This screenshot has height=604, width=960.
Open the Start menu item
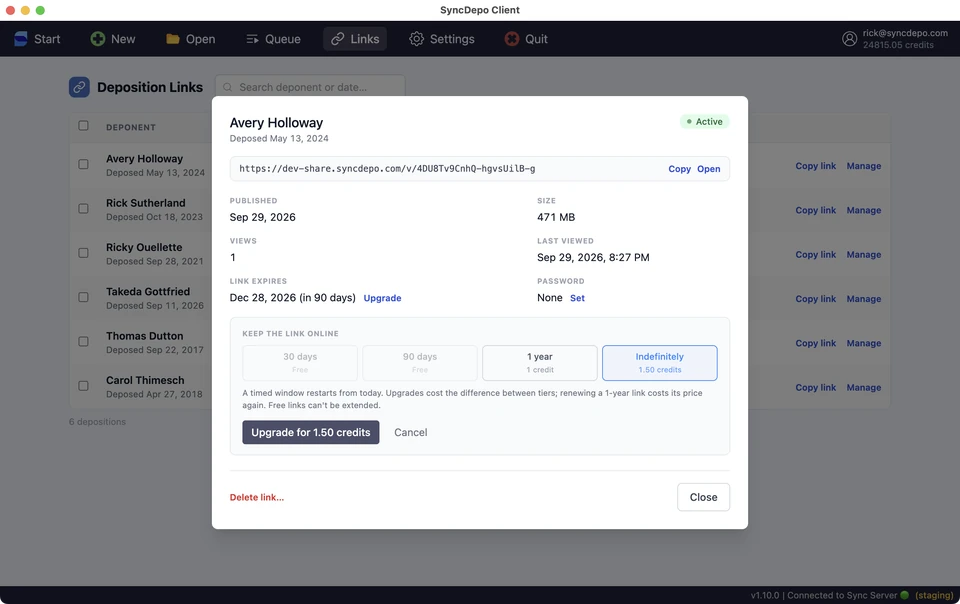coord(38,39)
